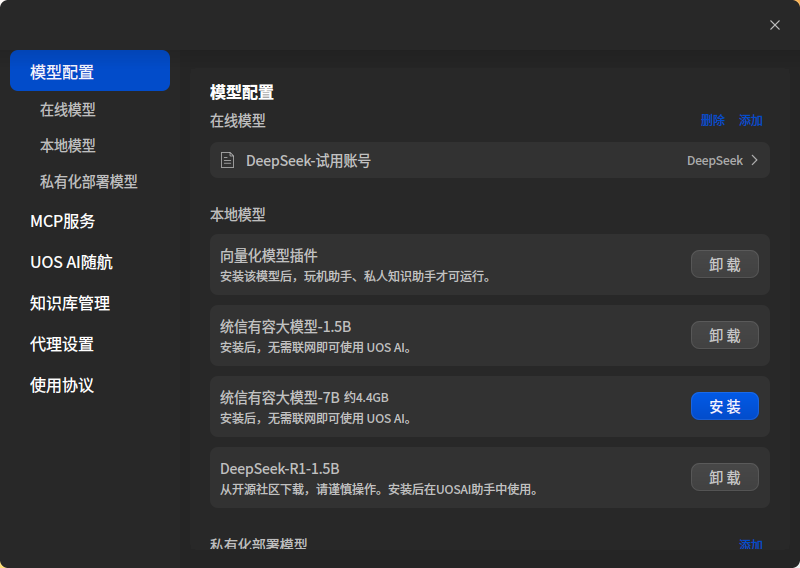Open the DeepSeek-试用账号 entry
Screen dimensions: 800x568
coord(490,160)
